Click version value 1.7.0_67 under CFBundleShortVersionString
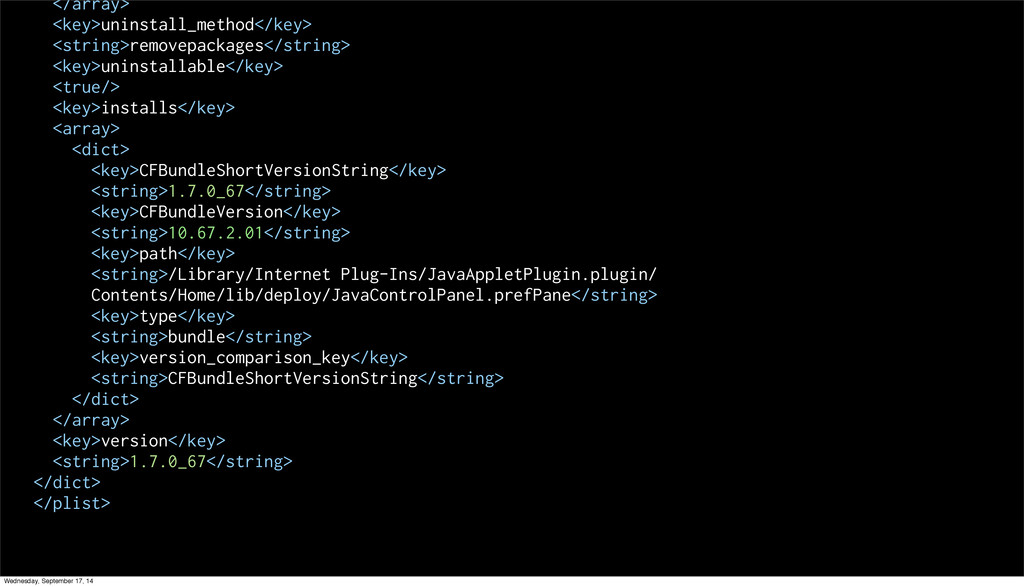Viewport: 1024px width, 587px height. [x=206, y=191]
